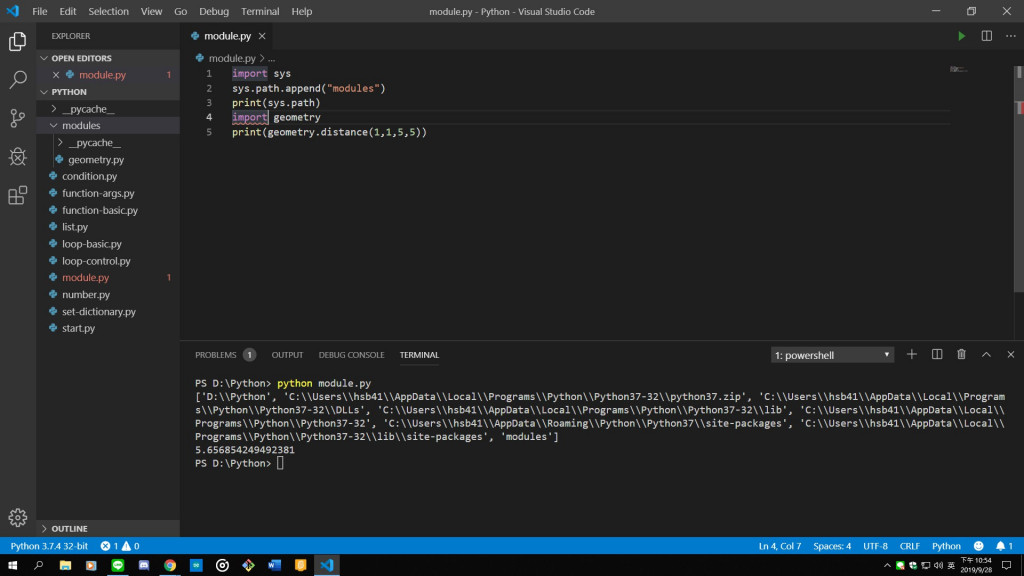
Task: Switch to the Debug Console tab
Action: (x=351, y=355)
